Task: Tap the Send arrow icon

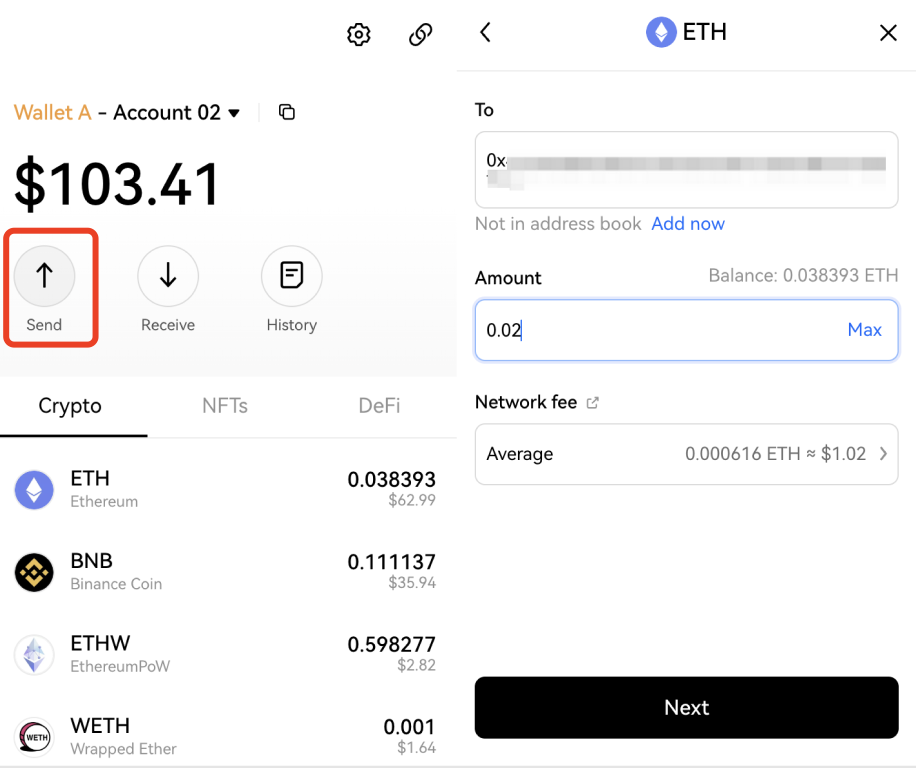Action: [x=44, y=276]
